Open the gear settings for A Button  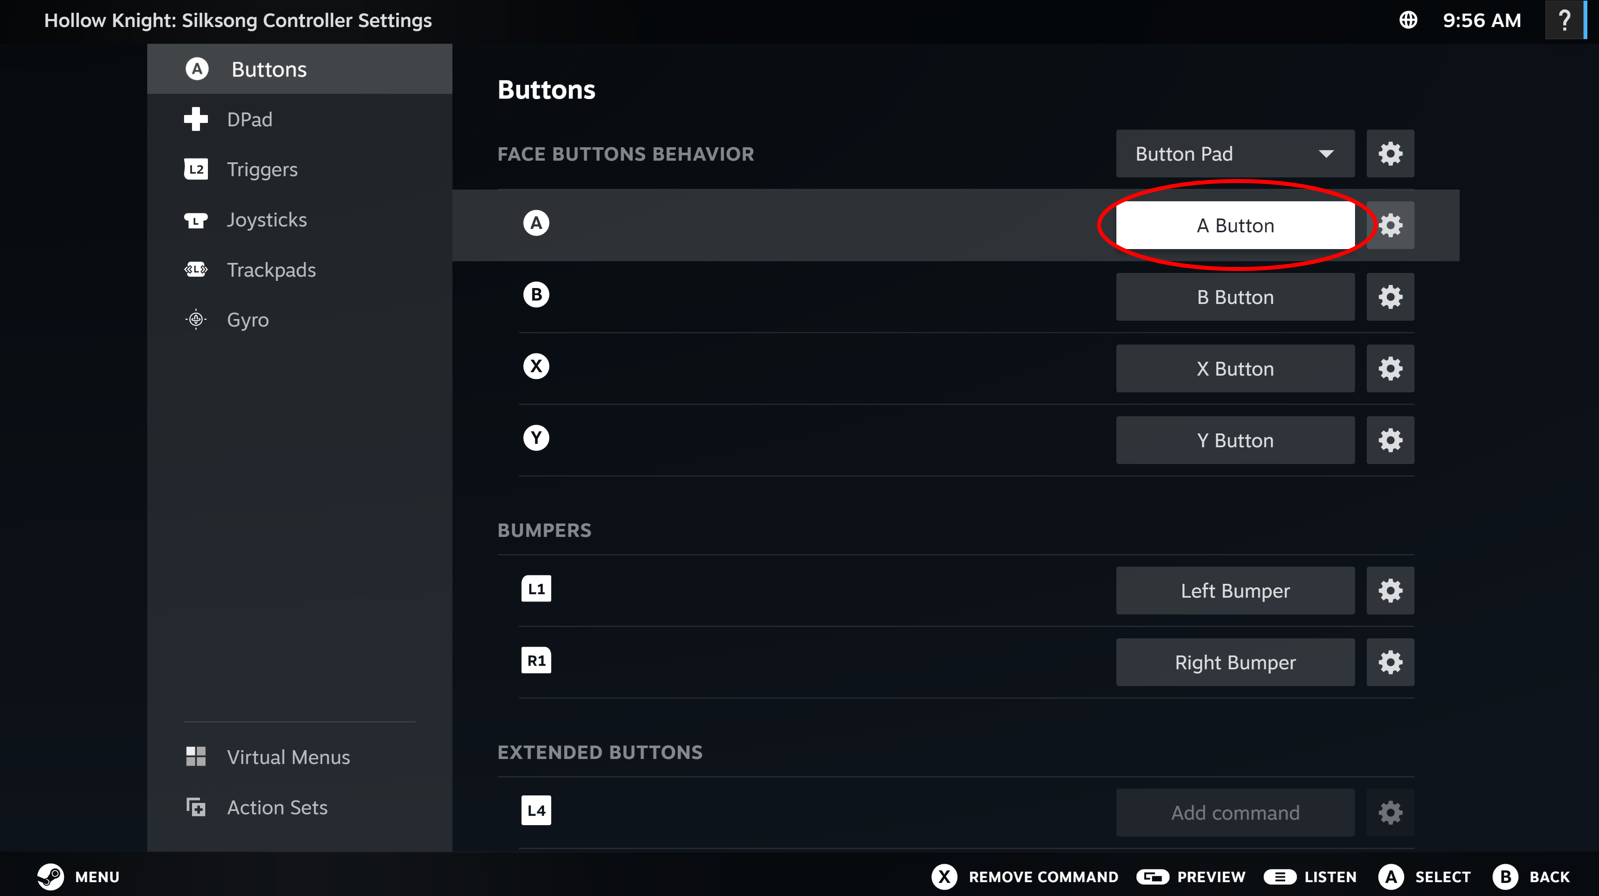pos(1390,226)
